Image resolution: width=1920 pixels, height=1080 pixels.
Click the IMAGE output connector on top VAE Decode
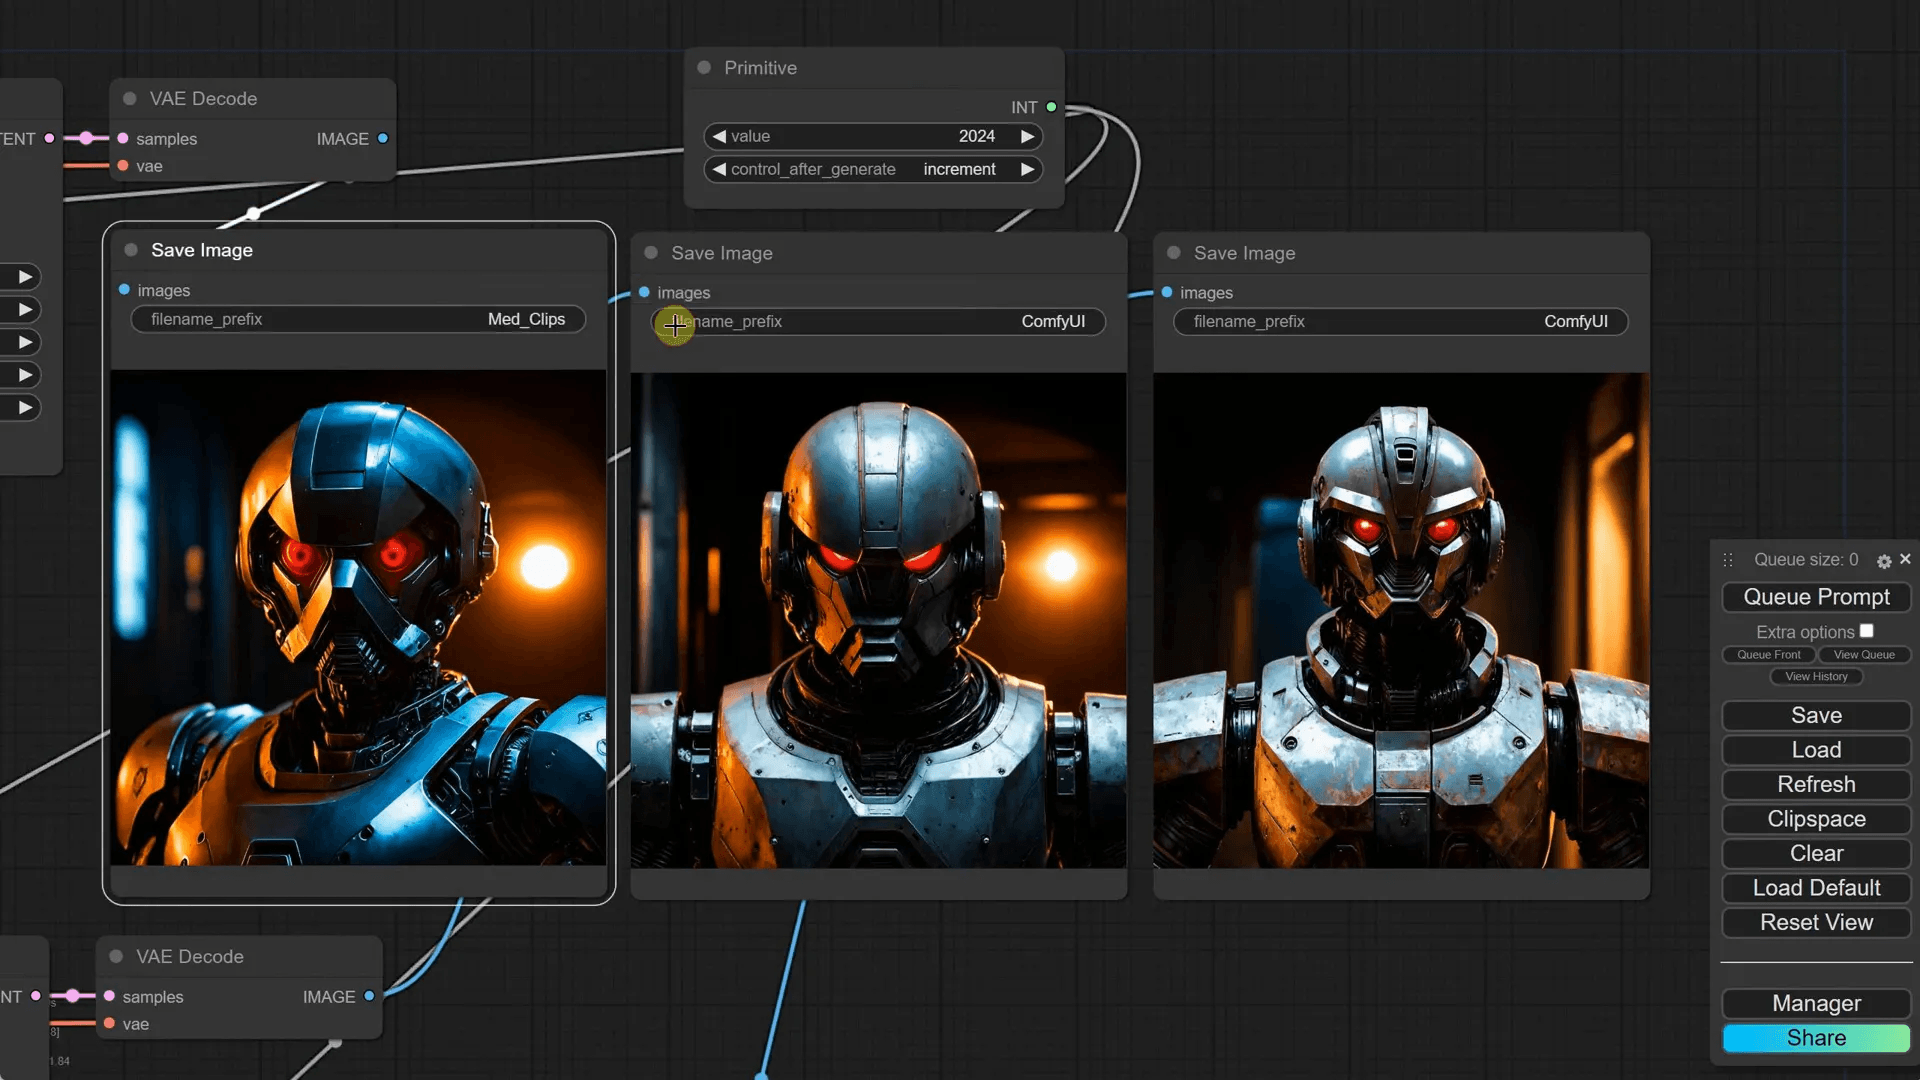tap(383, 139)
